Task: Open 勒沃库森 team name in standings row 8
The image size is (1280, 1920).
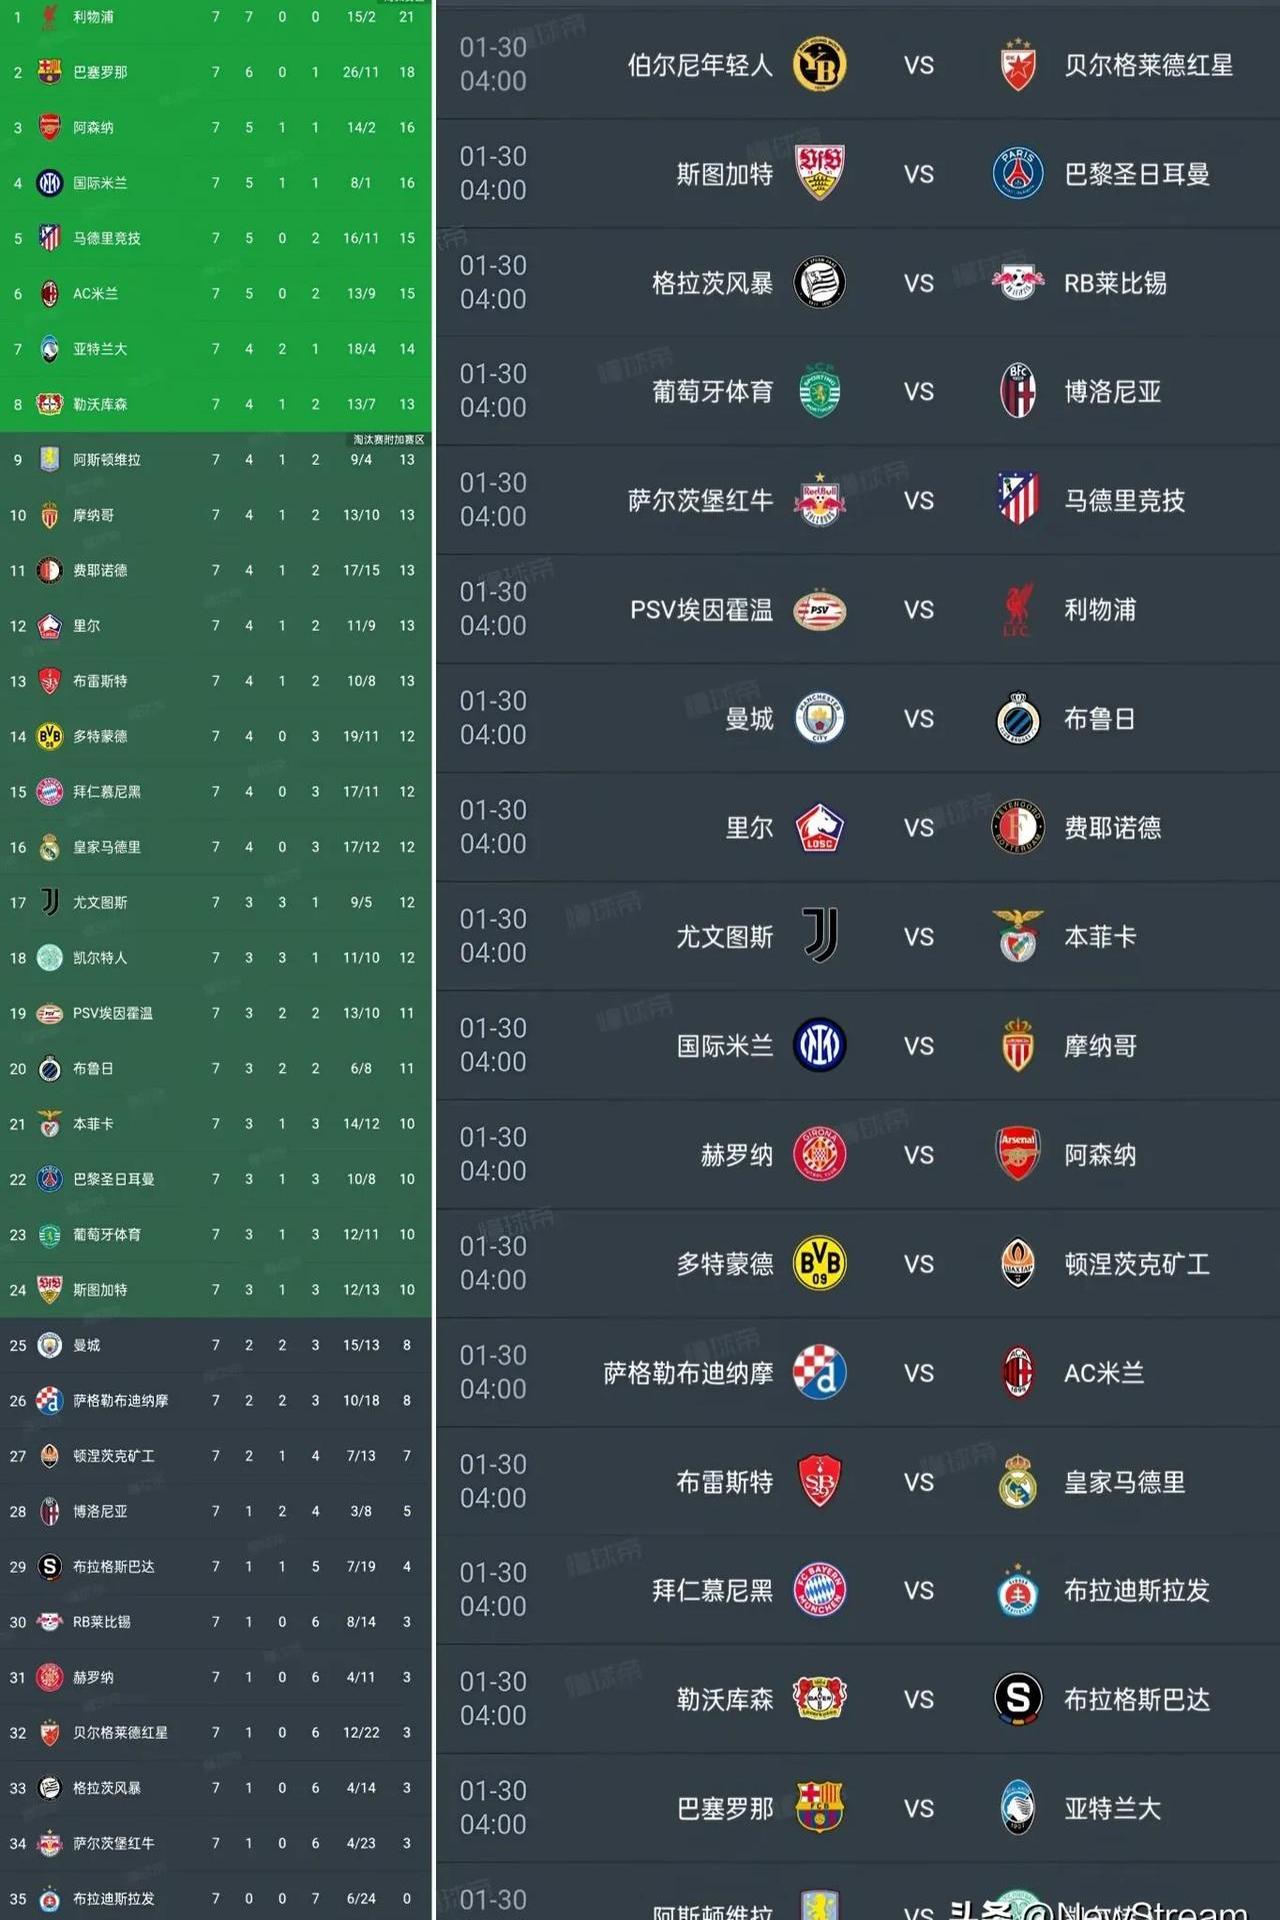Action: click(x=100, y=404)
